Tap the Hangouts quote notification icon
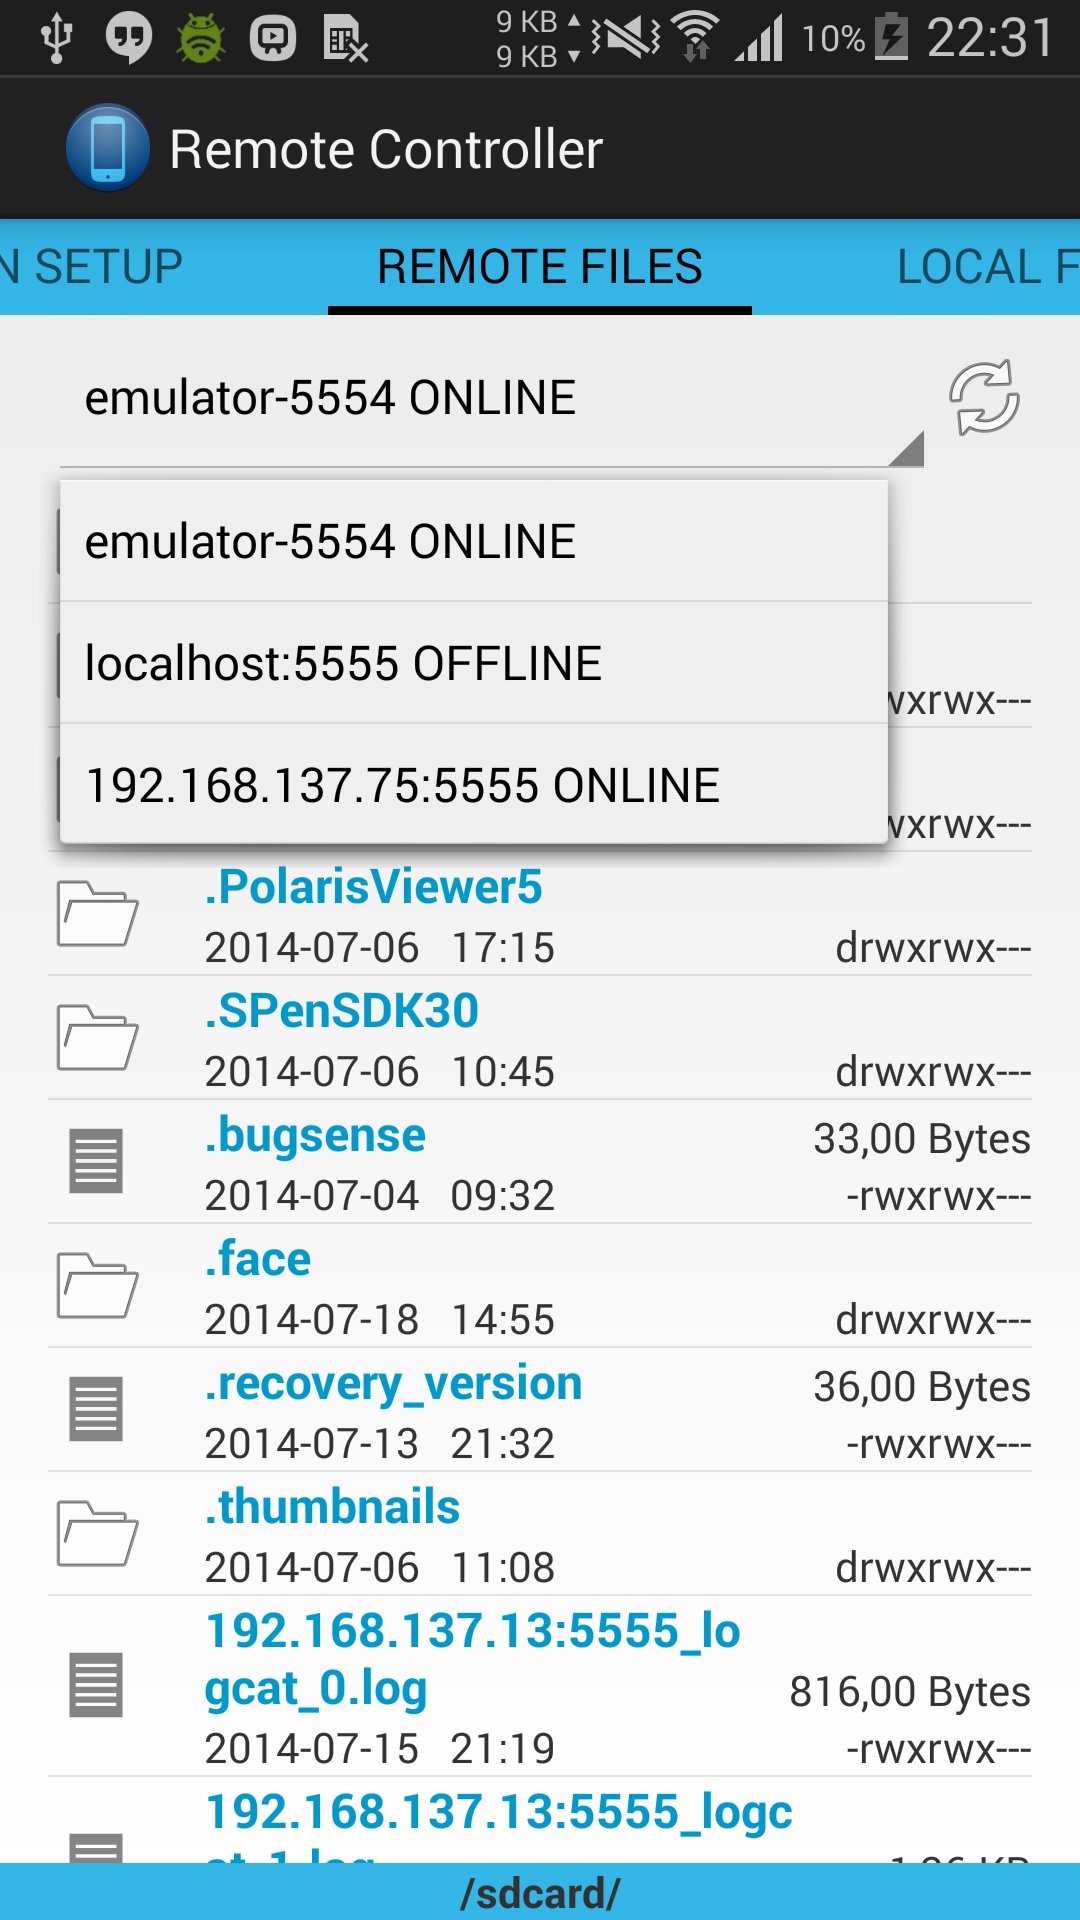 pyautogui.click(x=129, y=38)
